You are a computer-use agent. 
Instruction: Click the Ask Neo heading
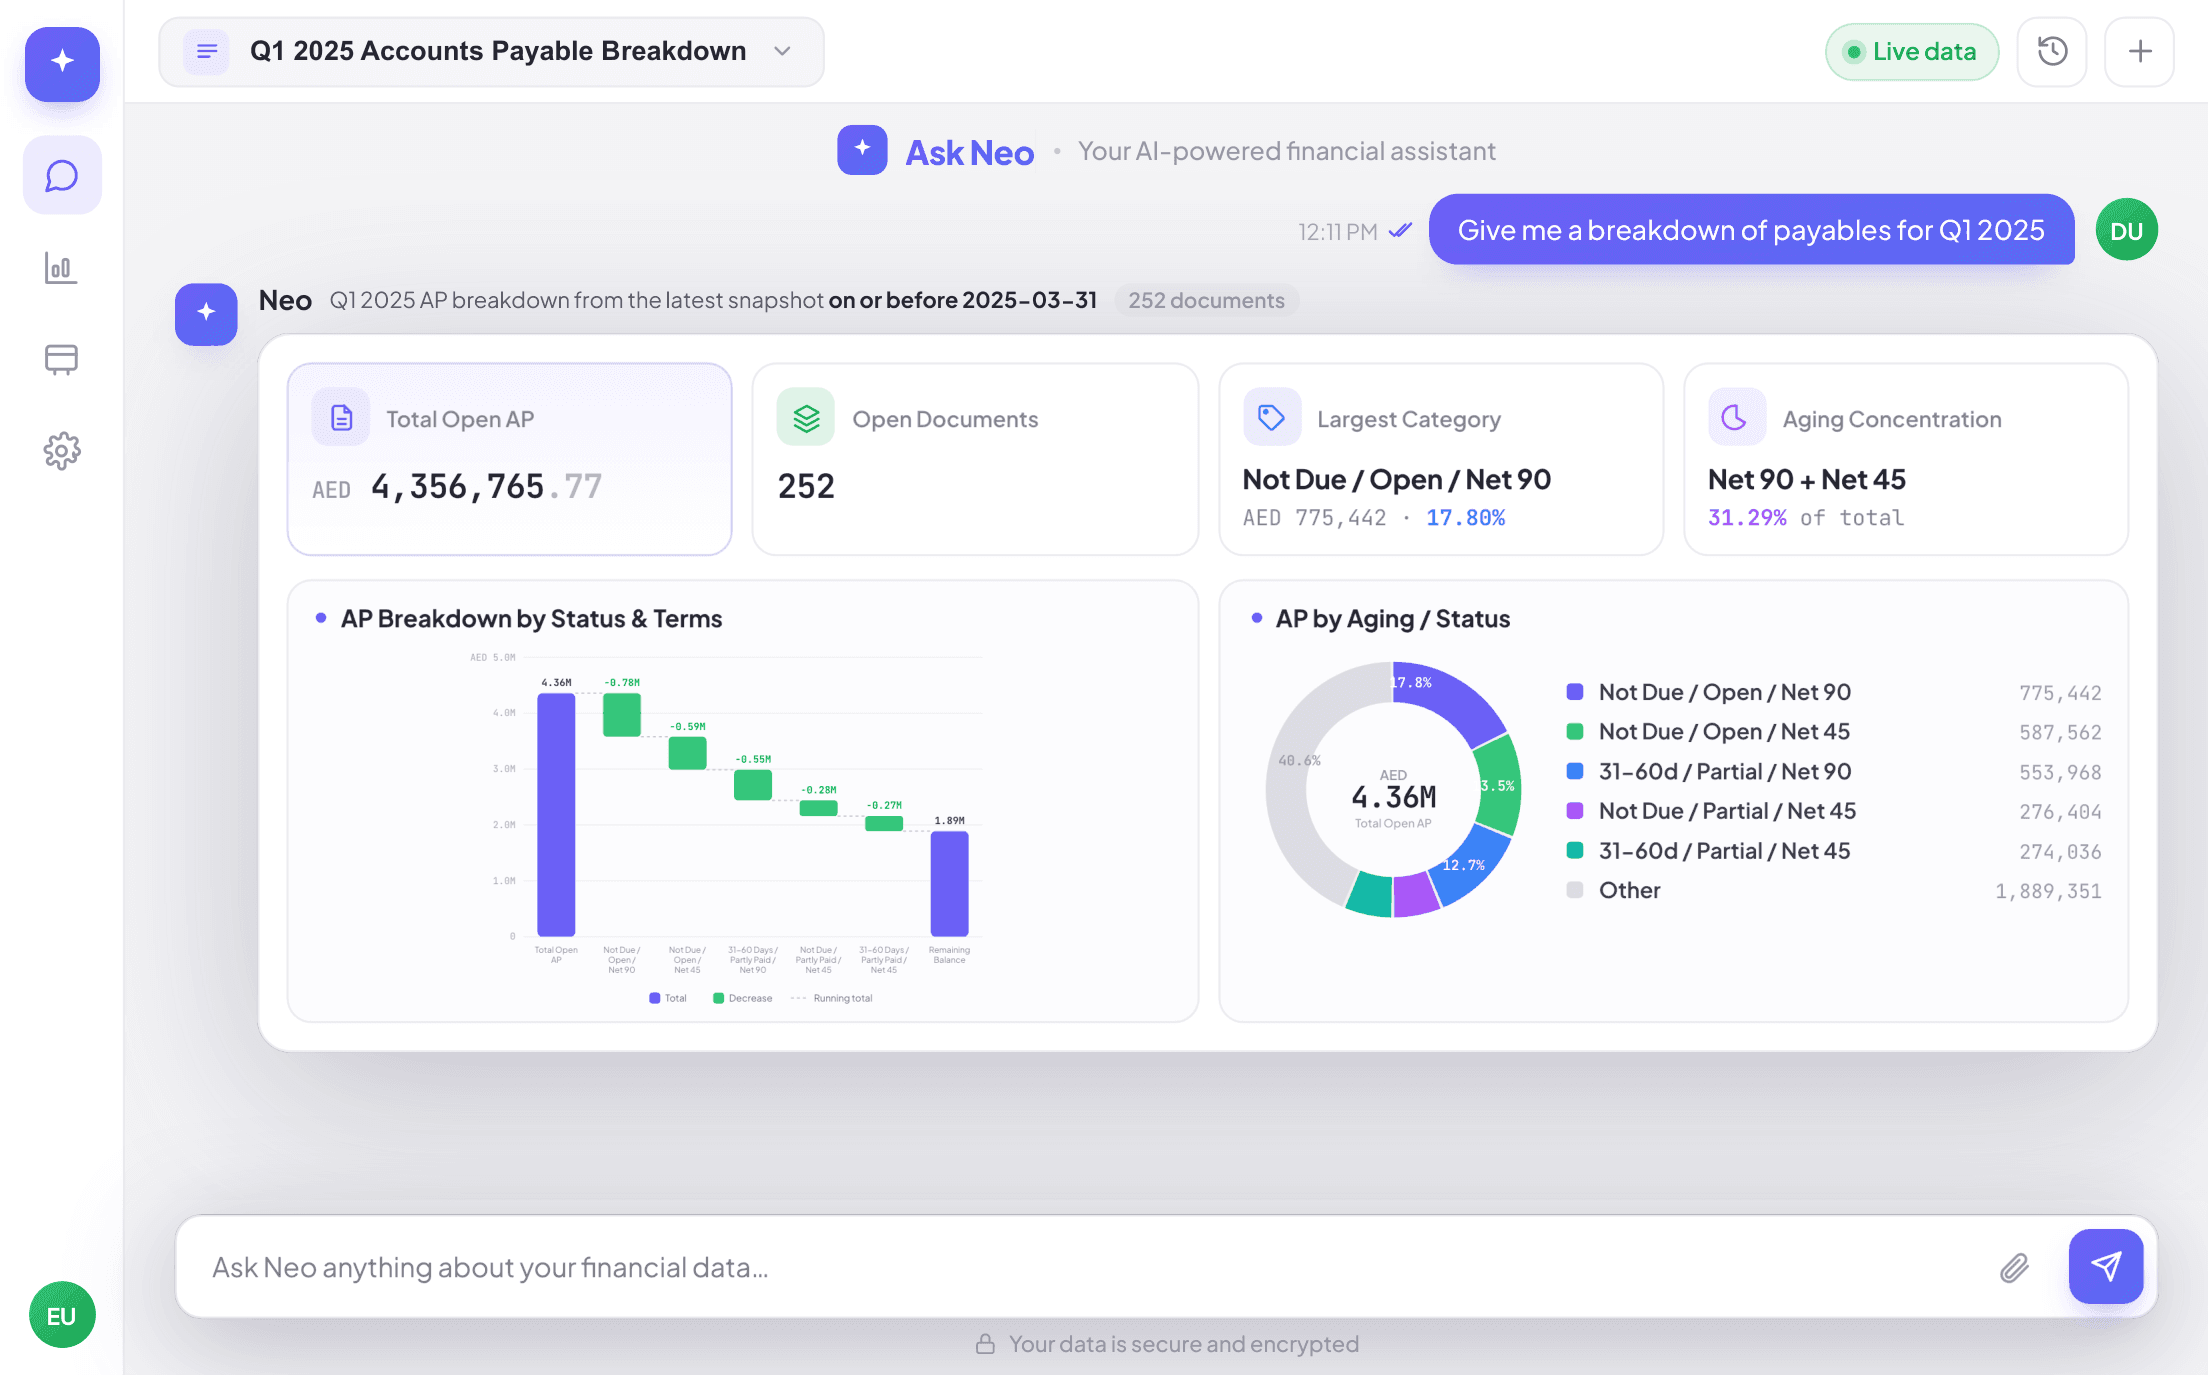[969, 153]
